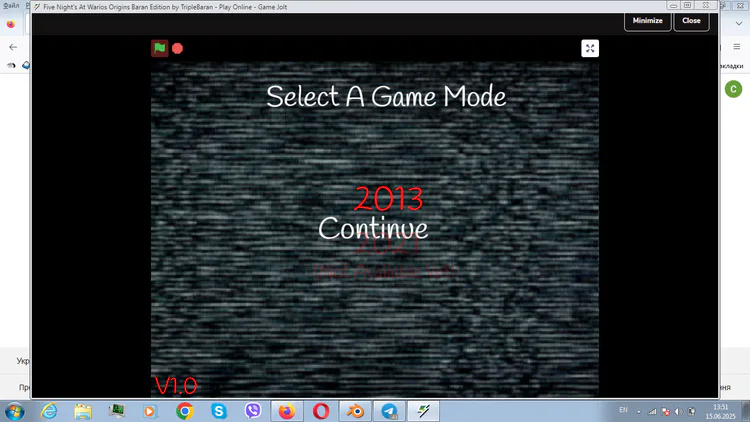The height and width of the screenshot is (422, 750).
Task: Click the 'Select A Game Mode' title
Action: pyautogui.click(x=386, y=96)
